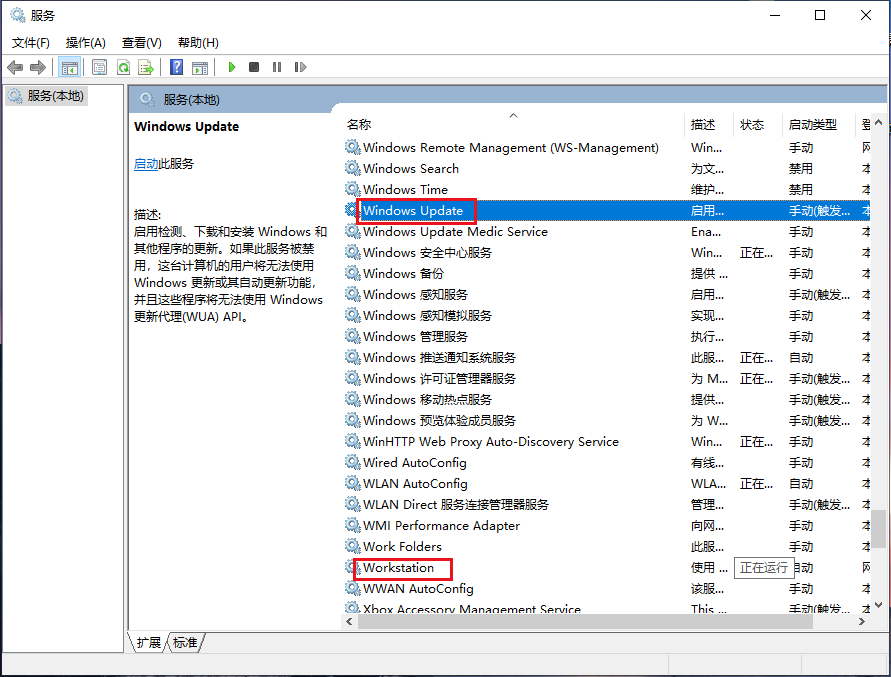
Task: Toggle the action pane toolbar icon
Action: pos(200,68)
